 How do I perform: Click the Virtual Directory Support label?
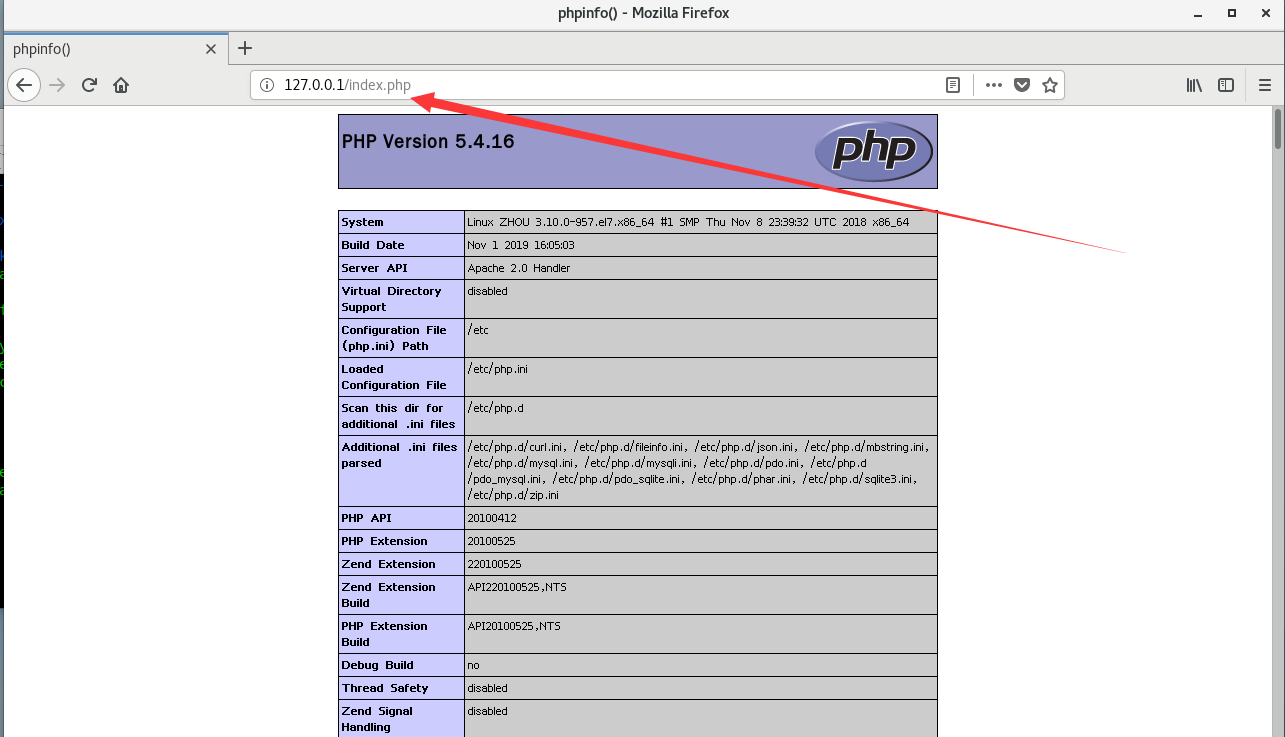tap(391, 299)
